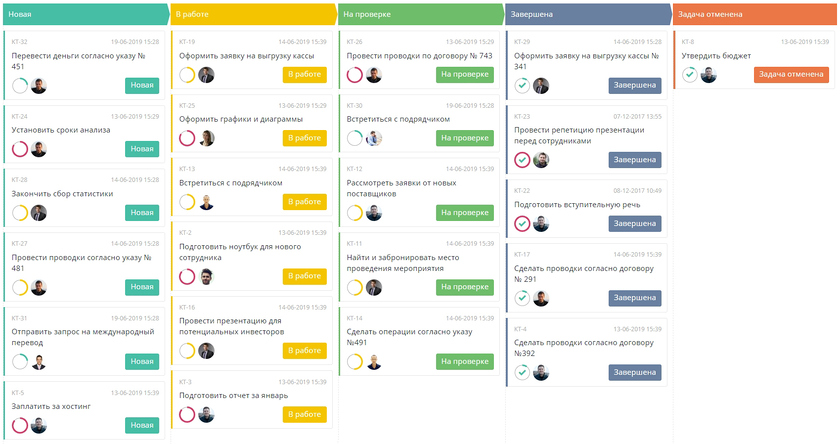This screenshot has height=444, width=840.
Task: Click the progress ring on card KT-5
Action: tap(20, 425)
